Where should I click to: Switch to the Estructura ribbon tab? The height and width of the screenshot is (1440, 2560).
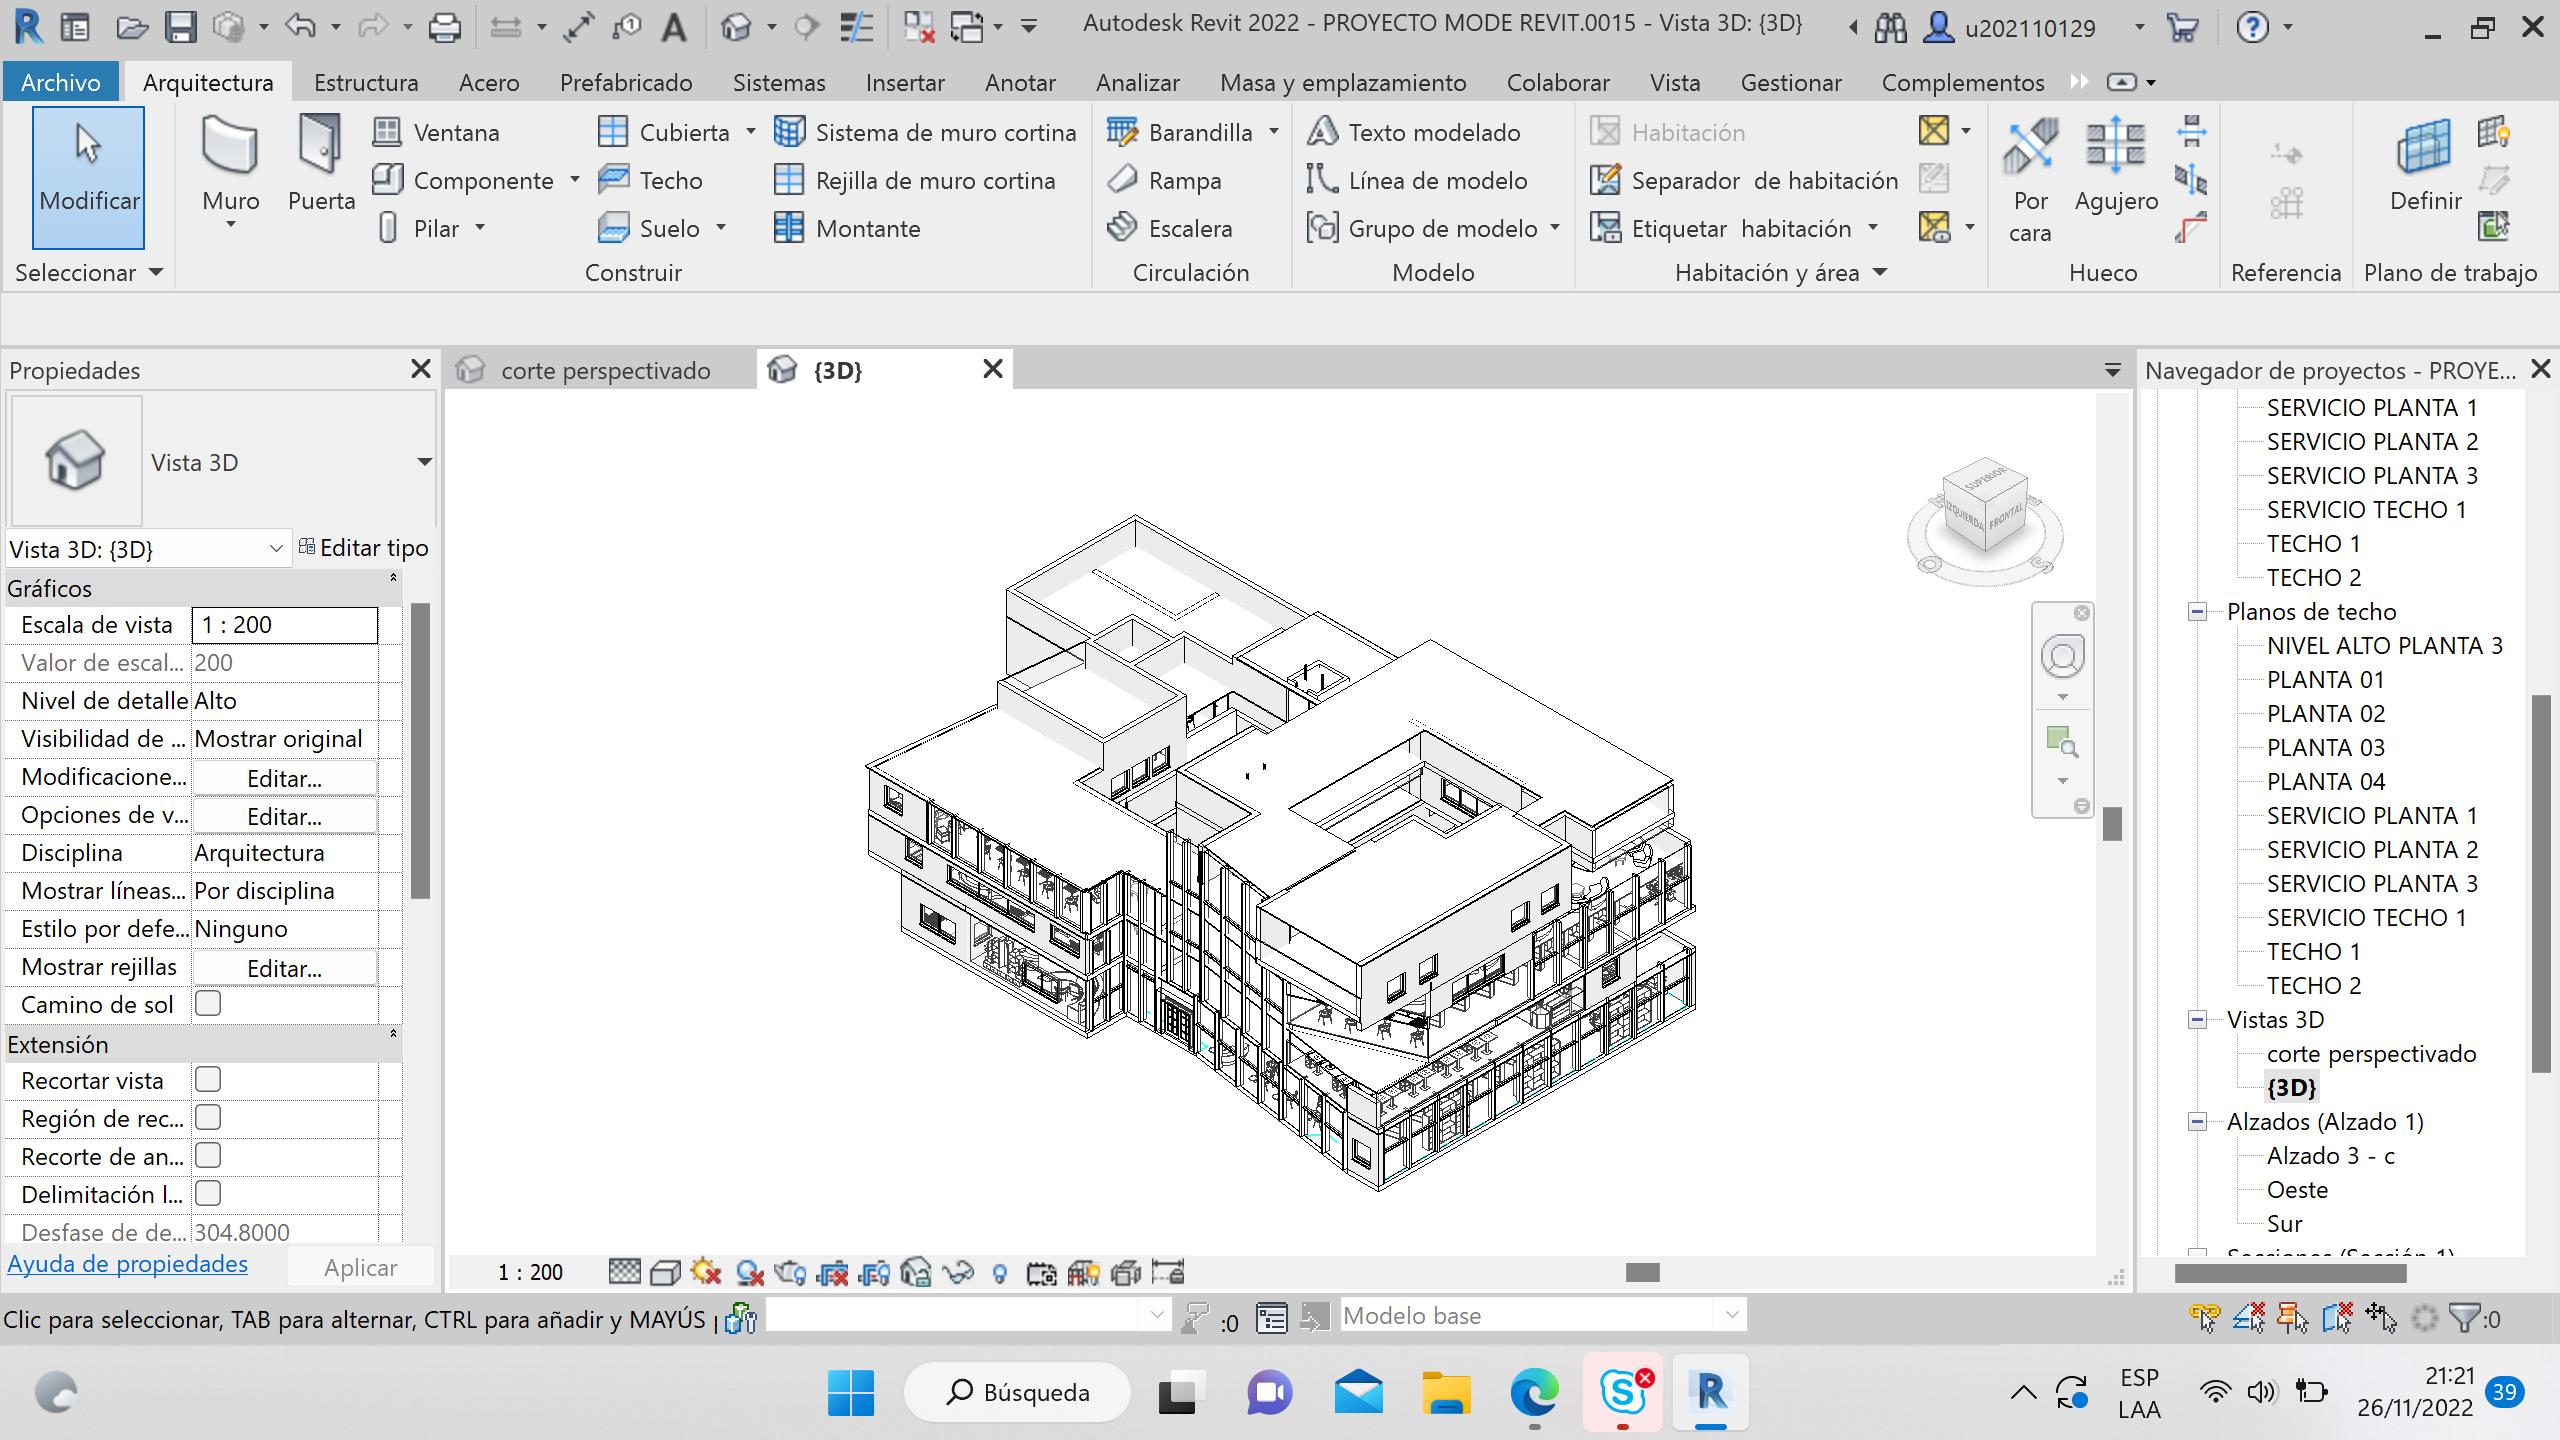366,82
